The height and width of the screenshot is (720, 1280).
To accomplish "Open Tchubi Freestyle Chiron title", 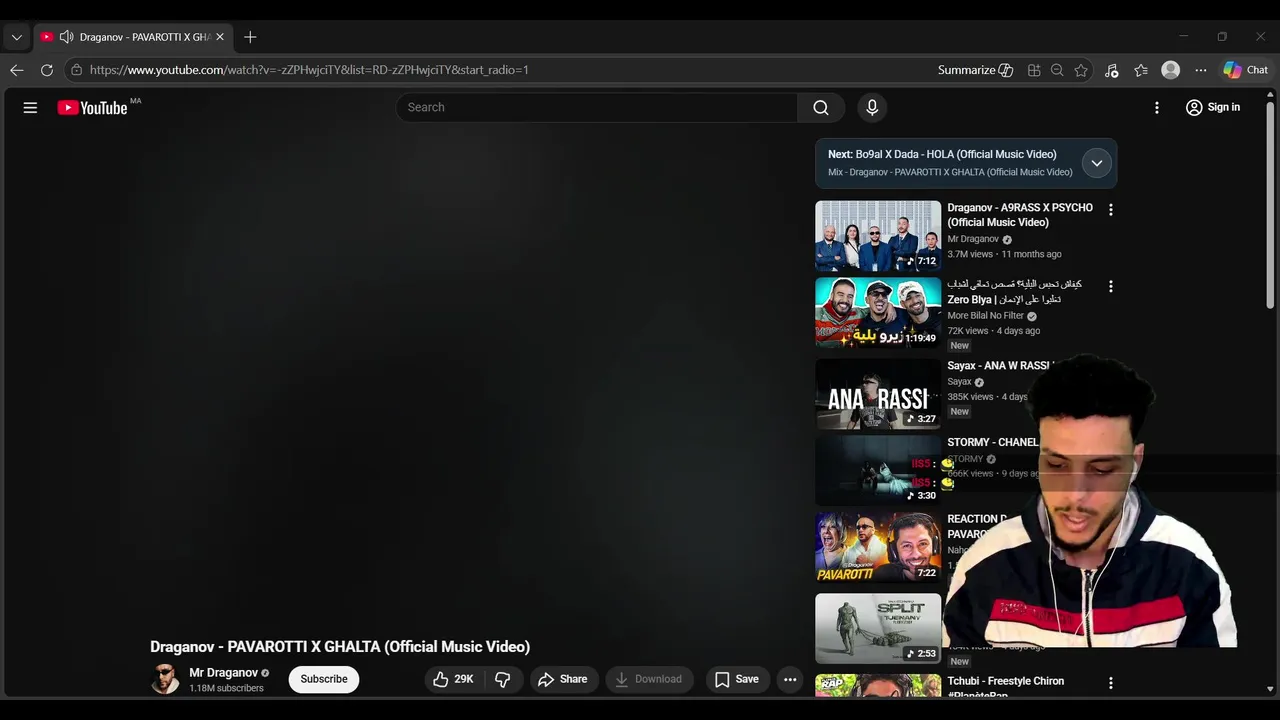I will click(x=1005, y=688).
